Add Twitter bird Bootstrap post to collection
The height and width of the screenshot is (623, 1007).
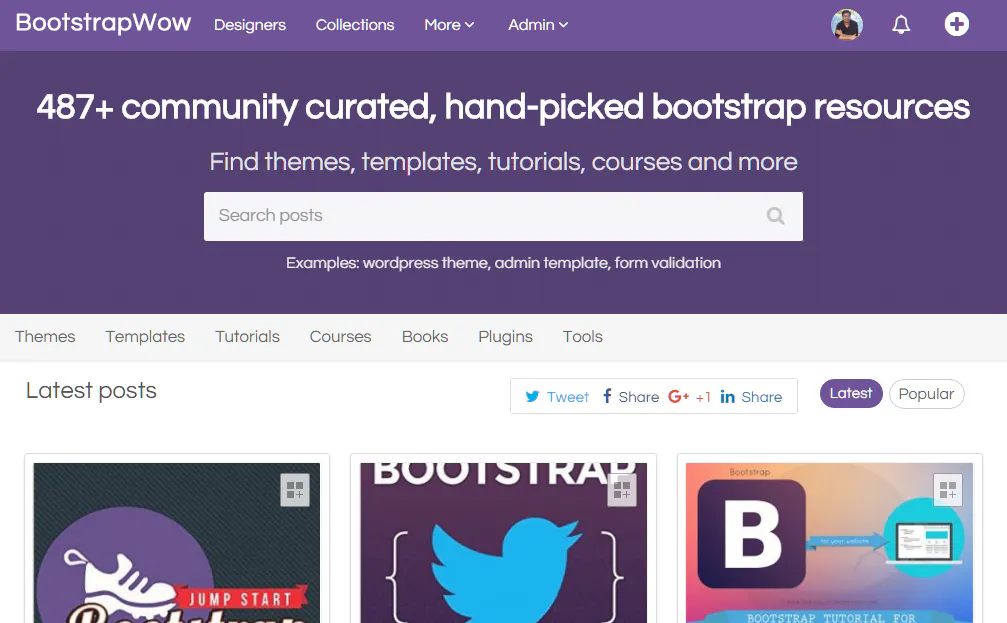[622, 490]
